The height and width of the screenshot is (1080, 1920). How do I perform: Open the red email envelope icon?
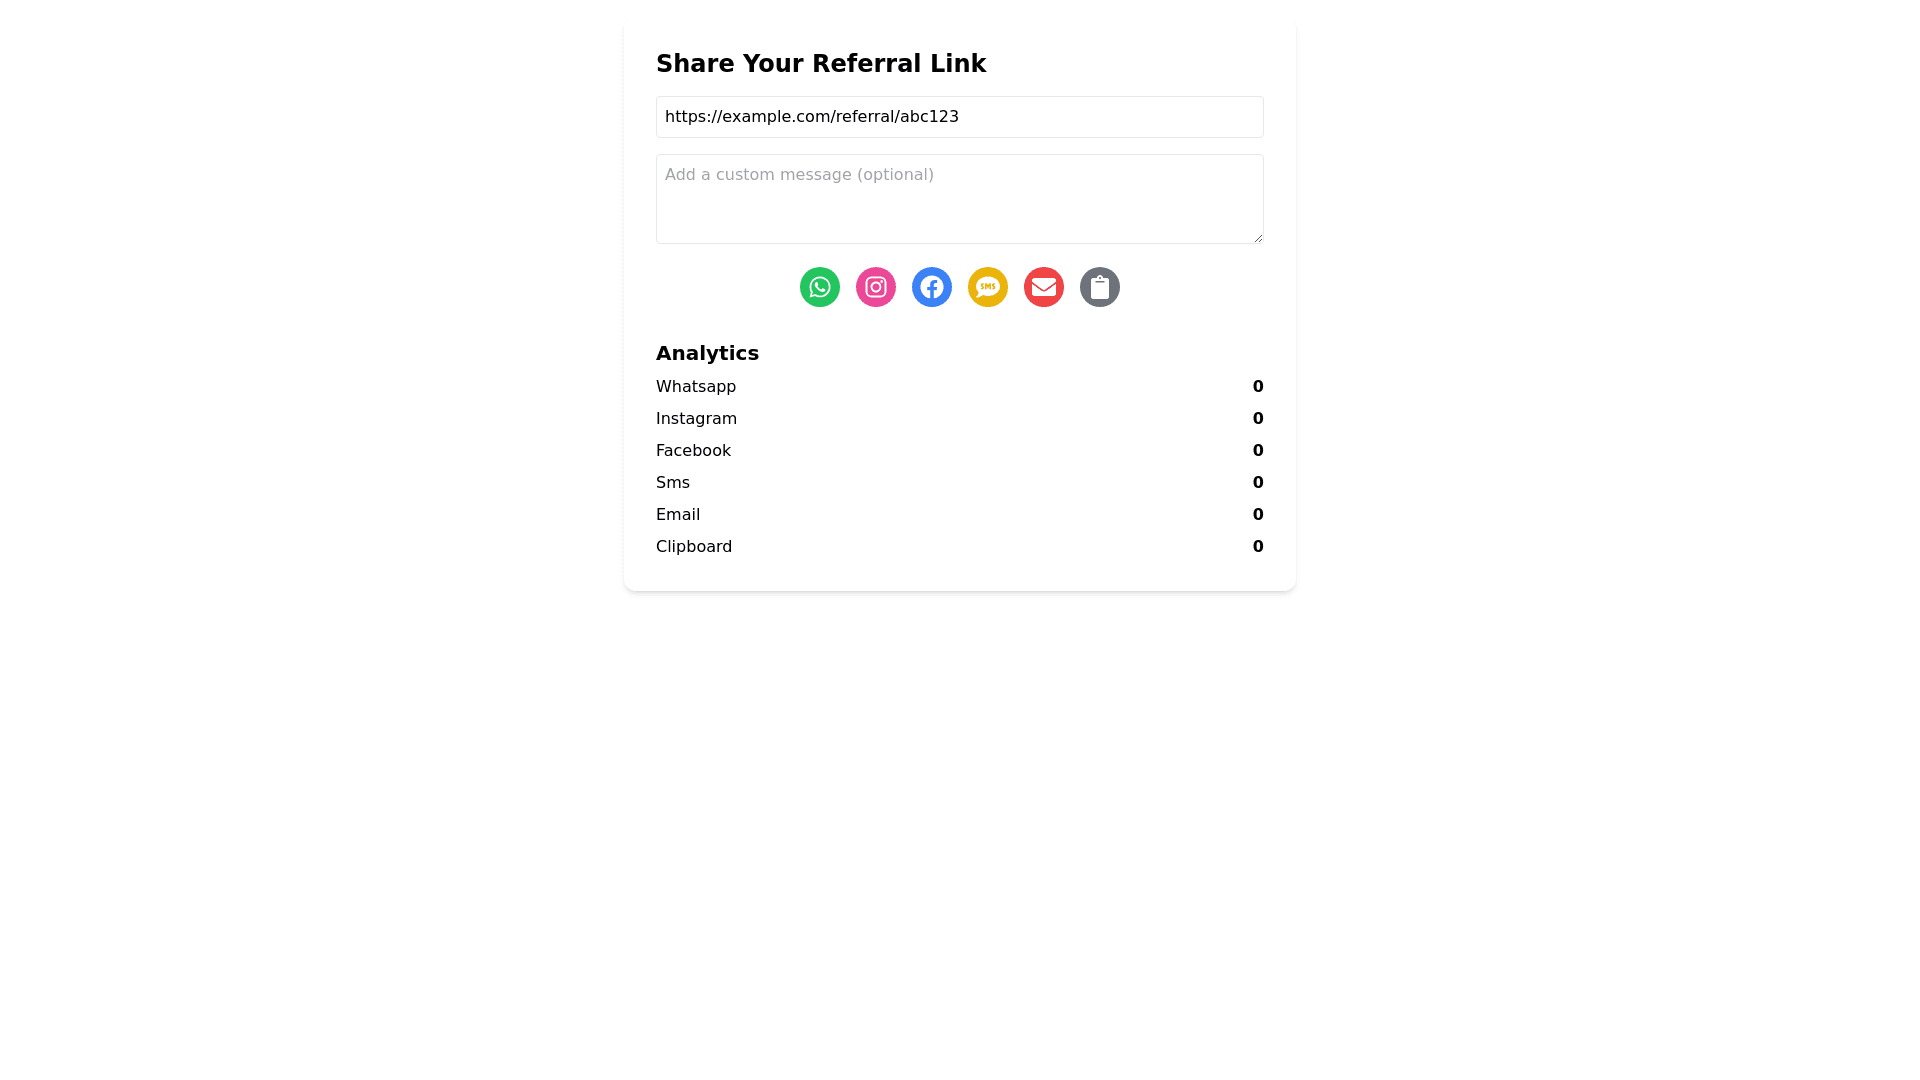coord(1044,287)
